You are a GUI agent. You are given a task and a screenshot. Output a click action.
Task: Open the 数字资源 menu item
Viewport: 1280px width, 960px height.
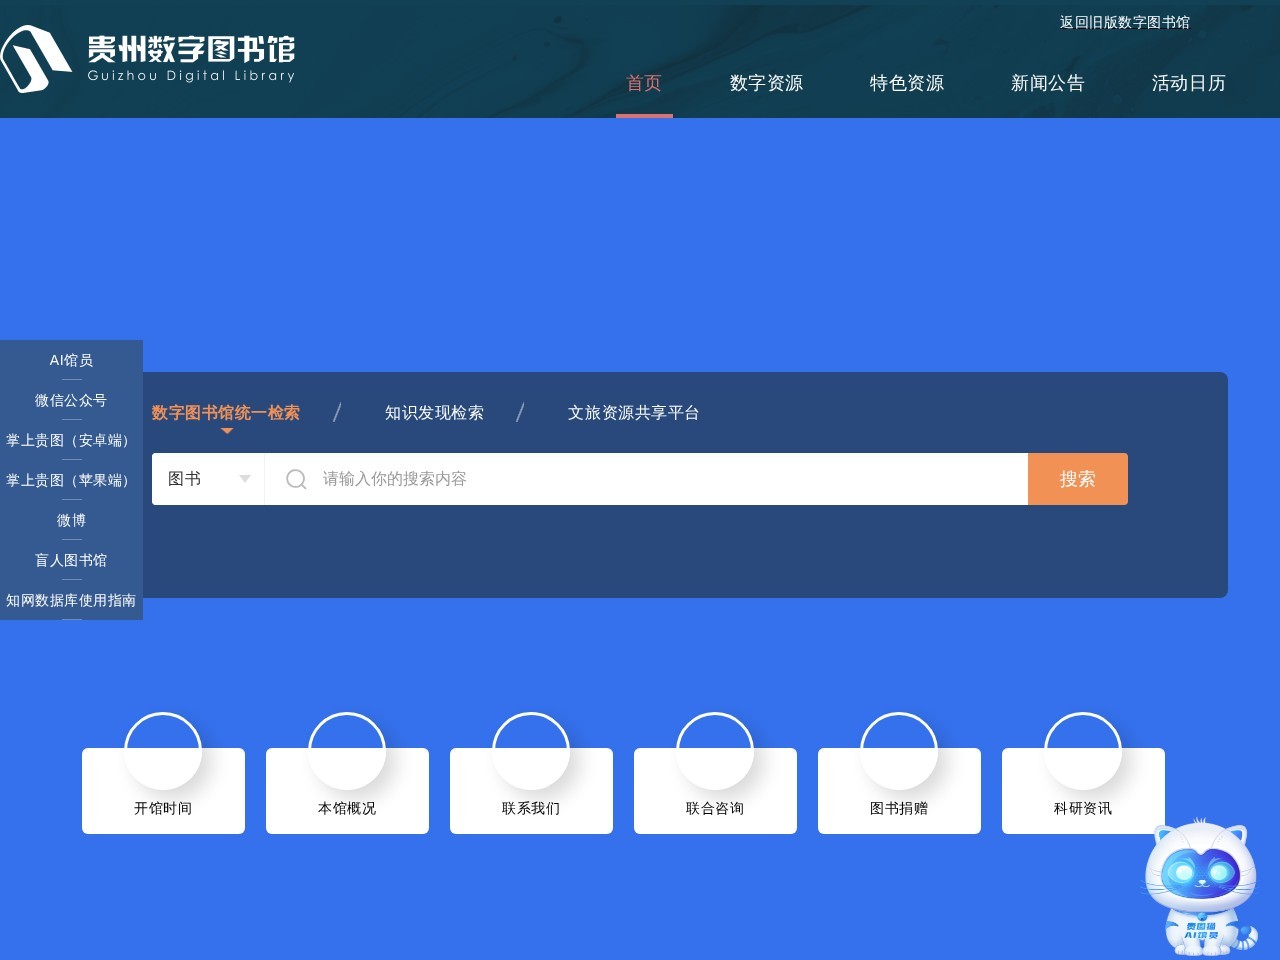pos(766,84)
